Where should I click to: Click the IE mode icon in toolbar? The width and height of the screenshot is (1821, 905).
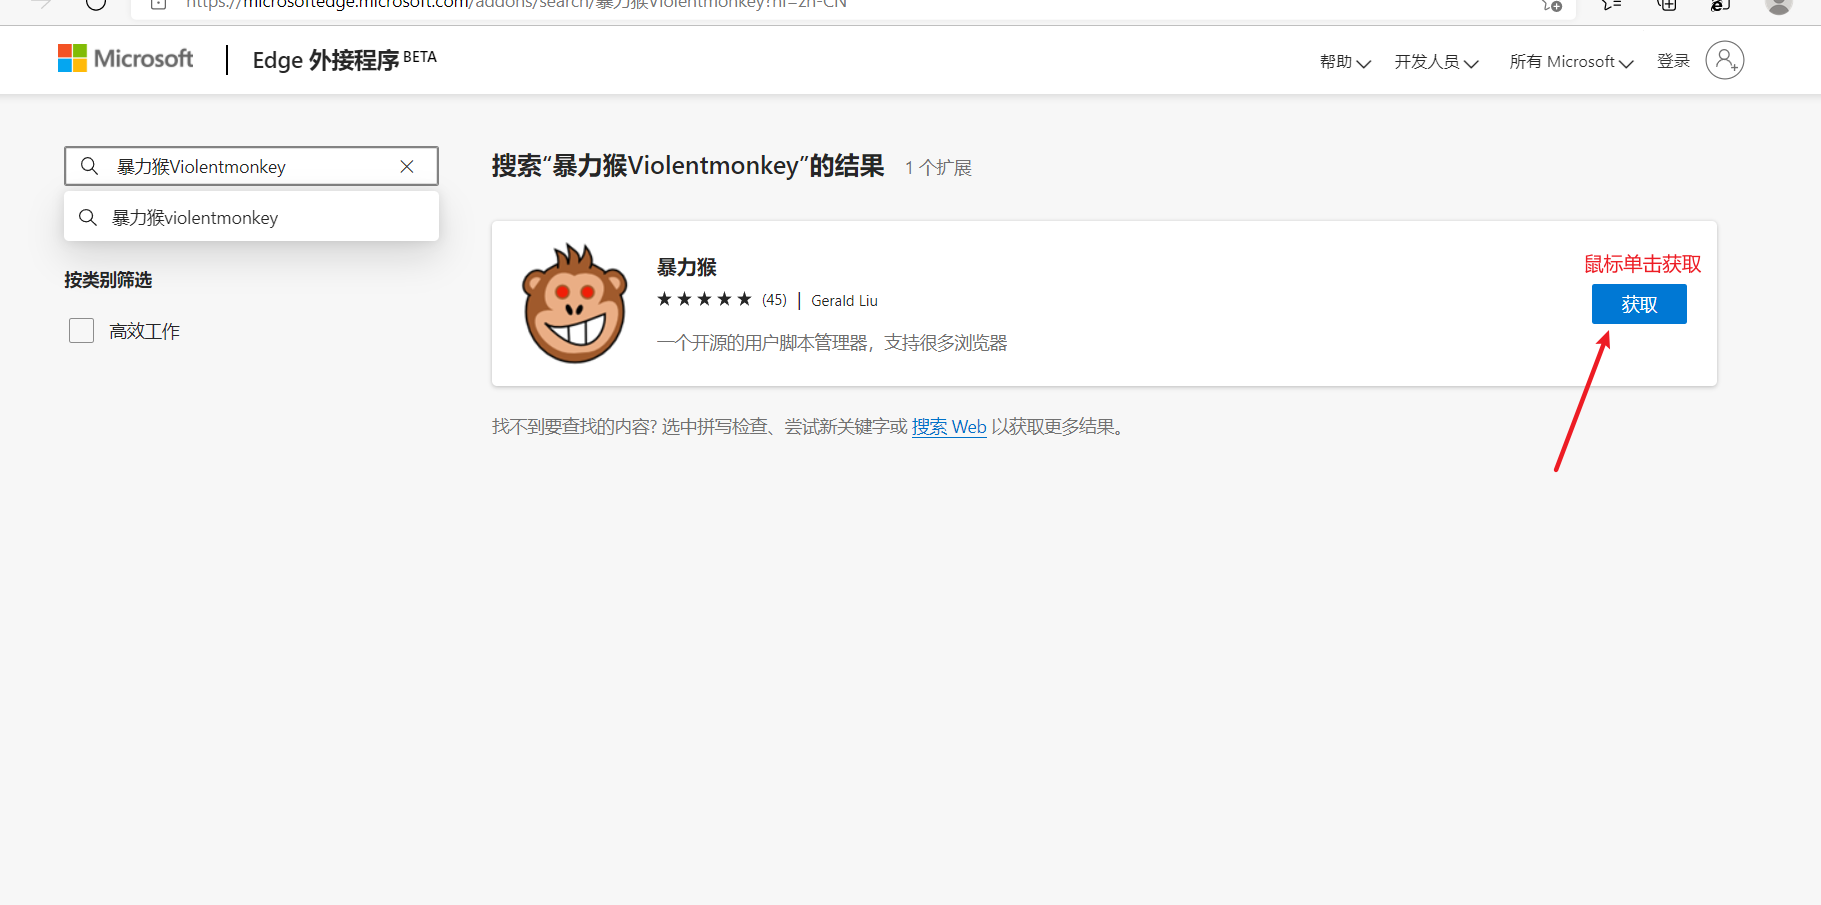(1720, 5)
